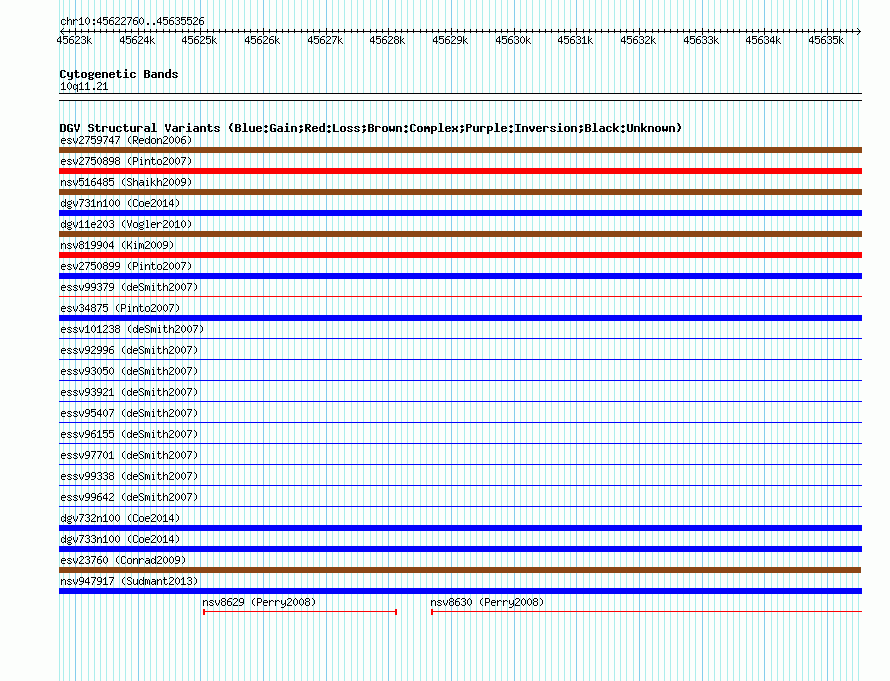Click the red loss bar under esv2750898
This screenshot has width=890, height=681.
coord(460,171)
